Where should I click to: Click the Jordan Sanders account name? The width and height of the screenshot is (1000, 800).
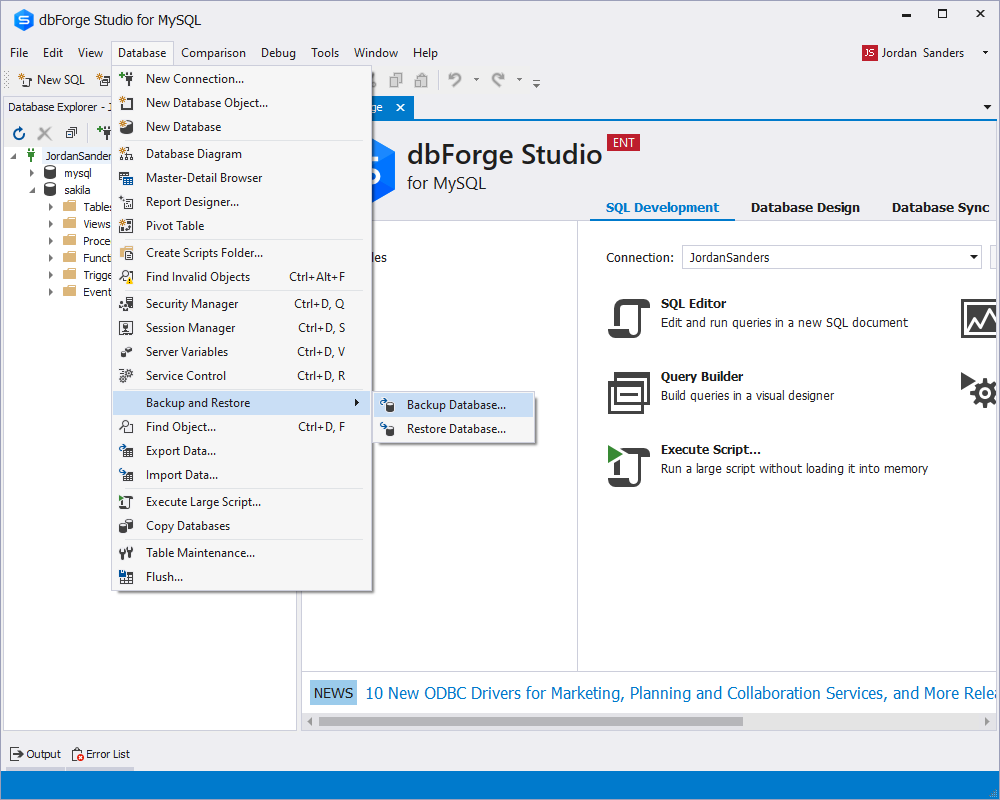click(x=922, y=53)
